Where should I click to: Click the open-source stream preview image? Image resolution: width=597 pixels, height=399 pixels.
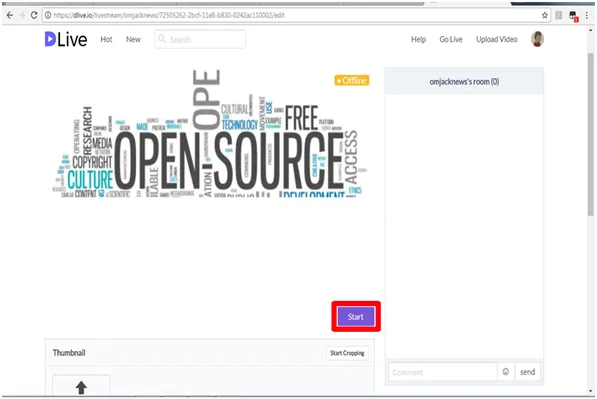click(x=209, y=134)
